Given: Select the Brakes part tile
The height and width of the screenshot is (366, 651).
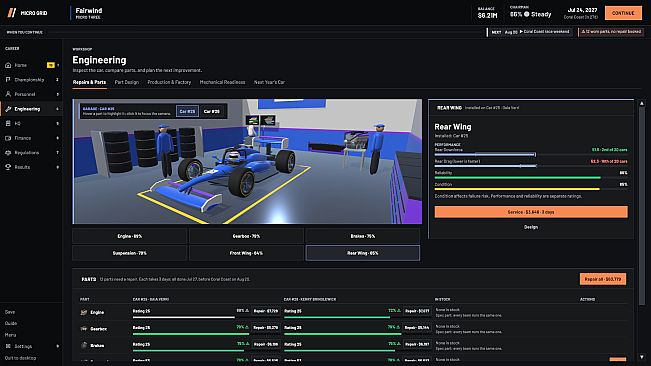Looking at the screenshot, I should (362, 236).
